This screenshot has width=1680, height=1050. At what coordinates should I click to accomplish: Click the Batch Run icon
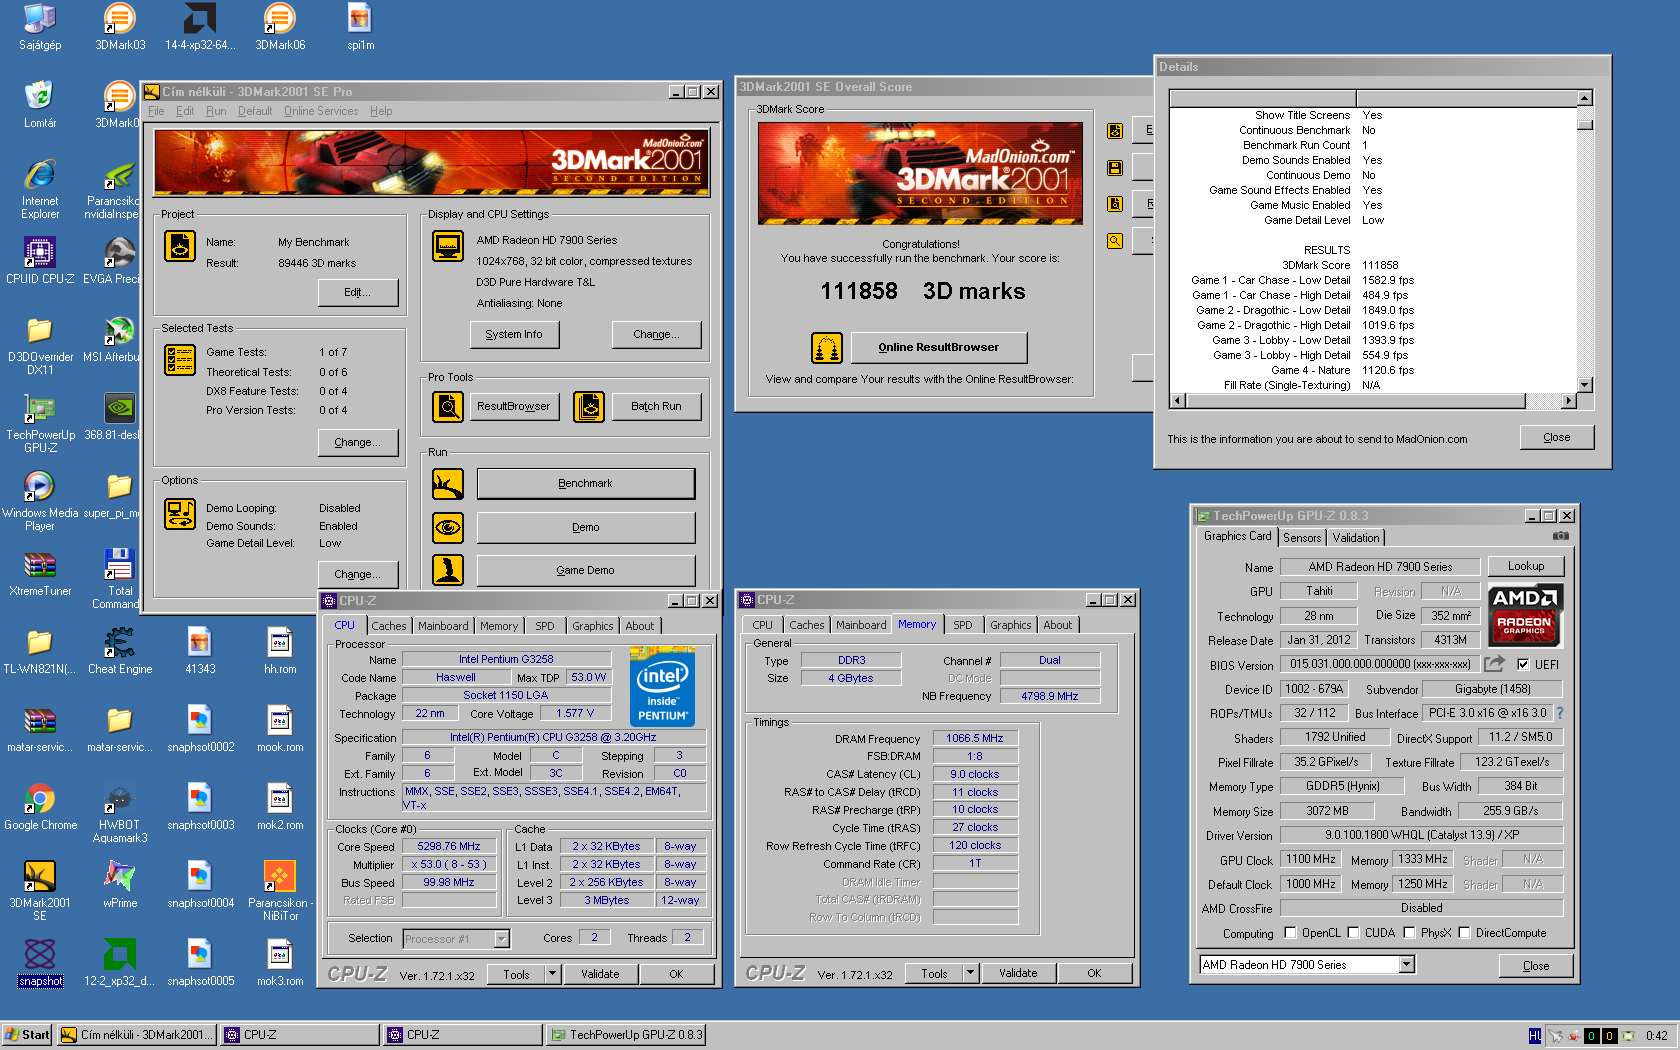pyautogui.click(x=589, y=407)
